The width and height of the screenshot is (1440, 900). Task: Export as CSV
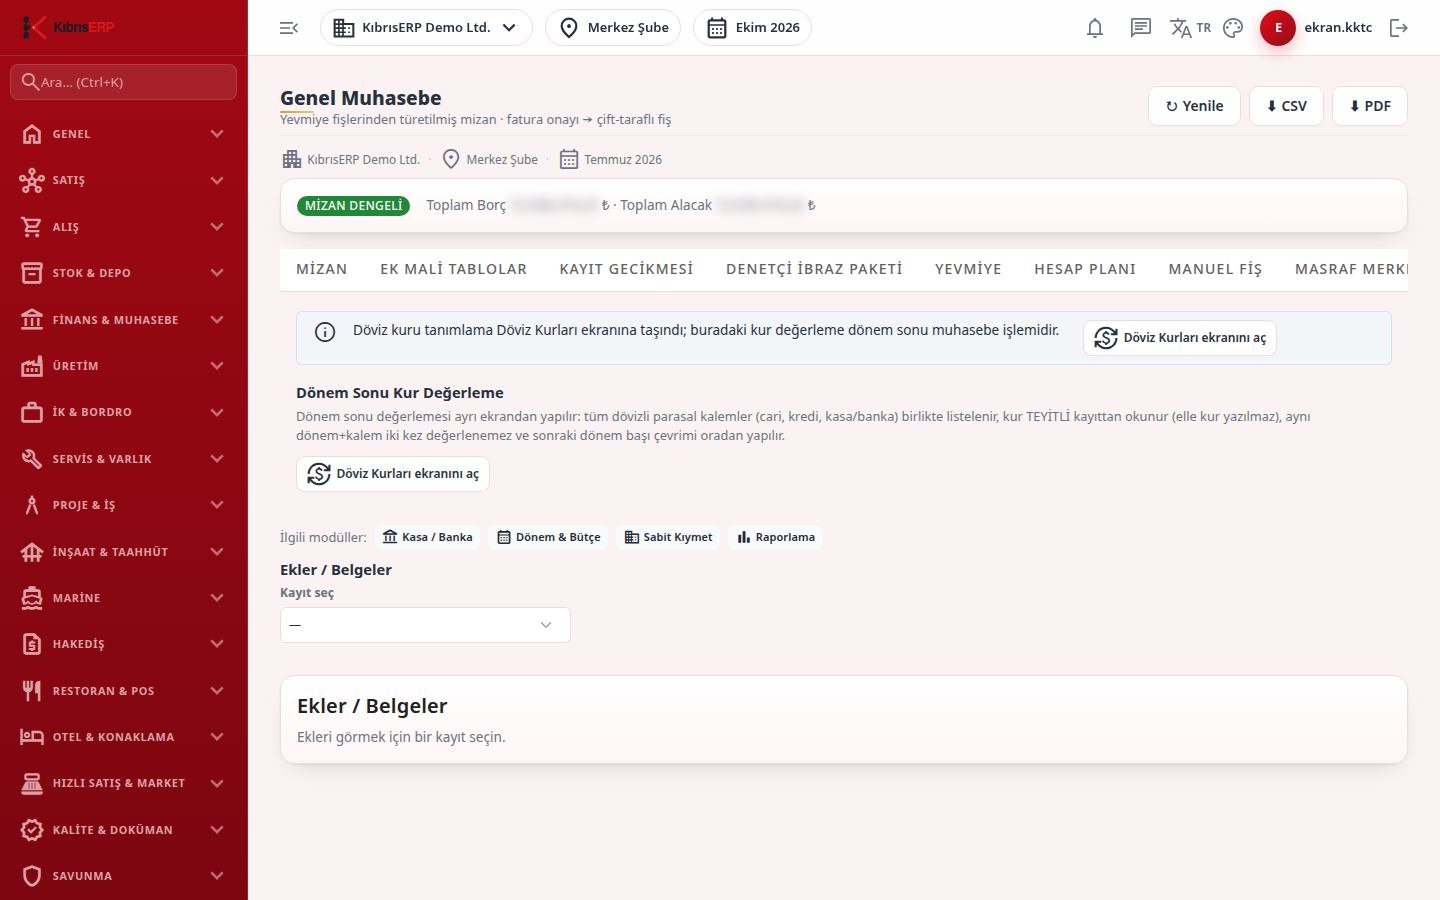pos(1286,106)
